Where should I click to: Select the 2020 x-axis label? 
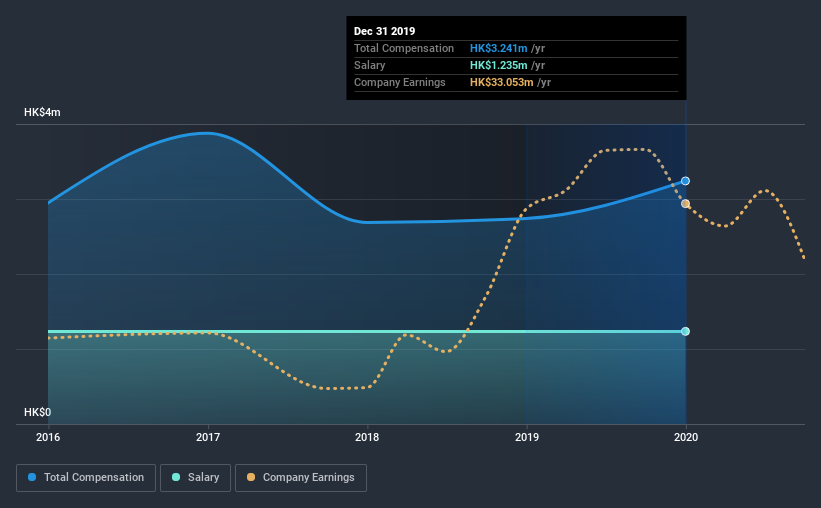pos(686,437)
